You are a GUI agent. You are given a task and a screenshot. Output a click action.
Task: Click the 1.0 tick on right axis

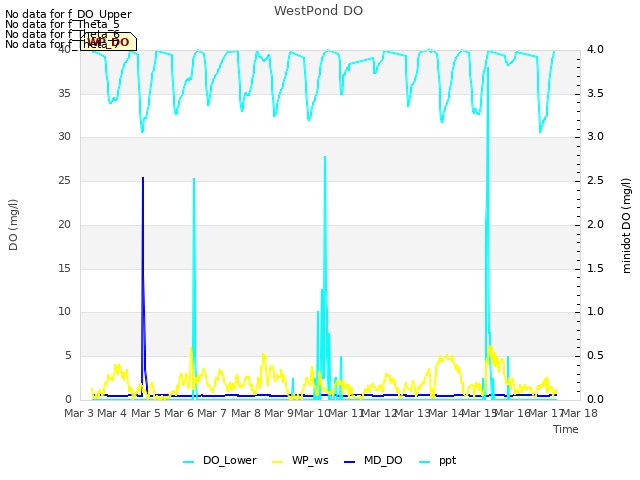click(595, 311)
